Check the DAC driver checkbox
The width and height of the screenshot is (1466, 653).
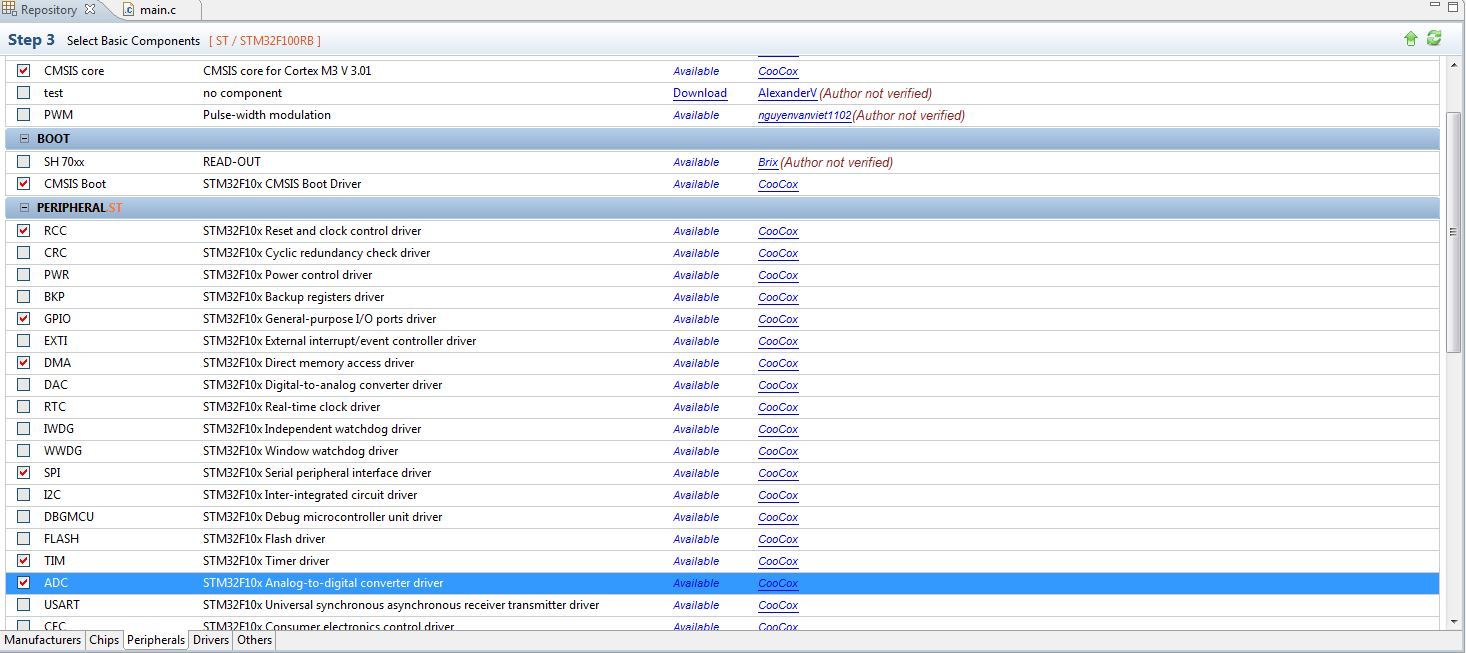24,385
